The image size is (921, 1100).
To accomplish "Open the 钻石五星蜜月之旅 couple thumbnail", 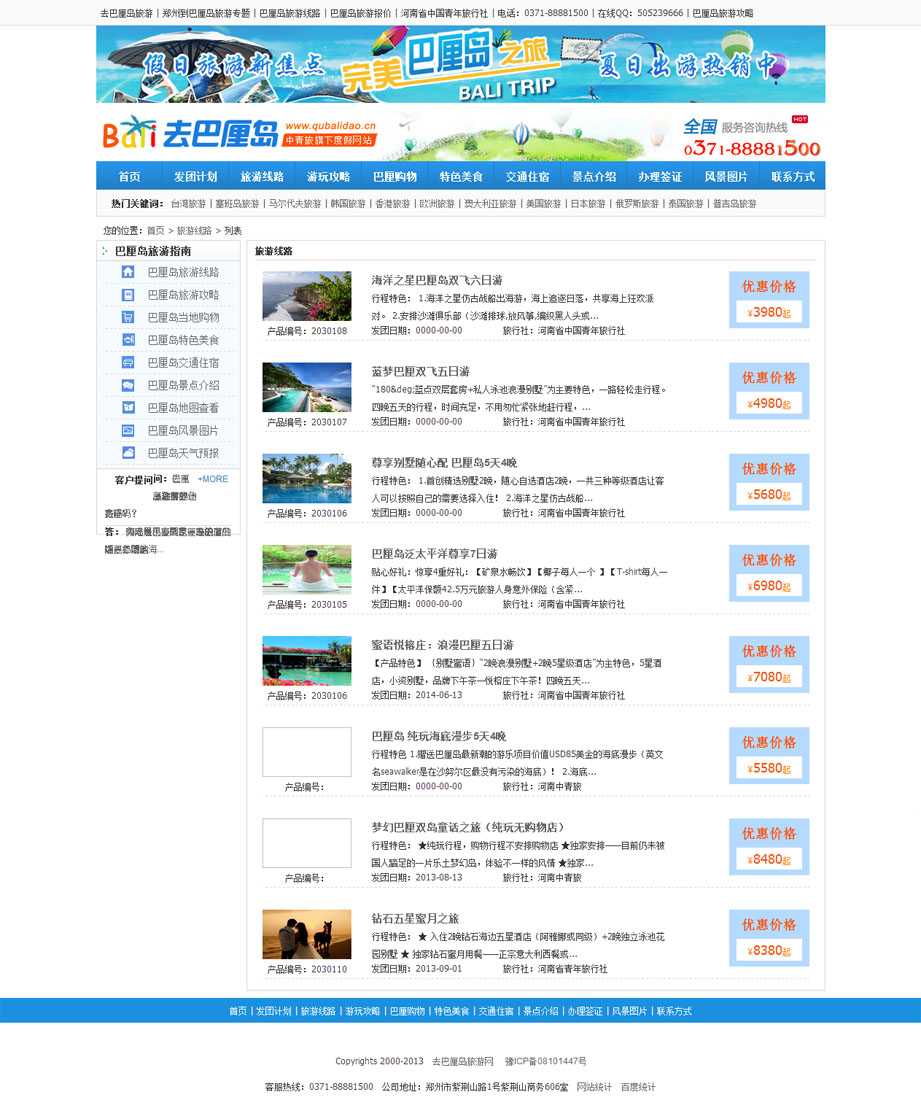I will click(306, 934).
